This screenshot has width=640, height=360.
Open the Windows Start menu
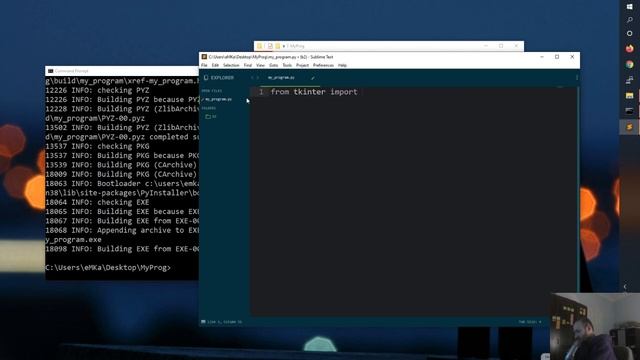point(629,7)
